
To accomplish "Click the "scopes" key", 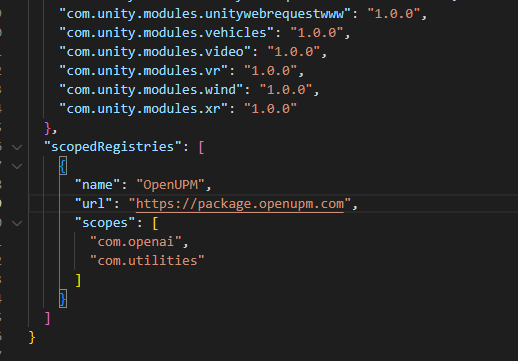I will pos(105,223).
